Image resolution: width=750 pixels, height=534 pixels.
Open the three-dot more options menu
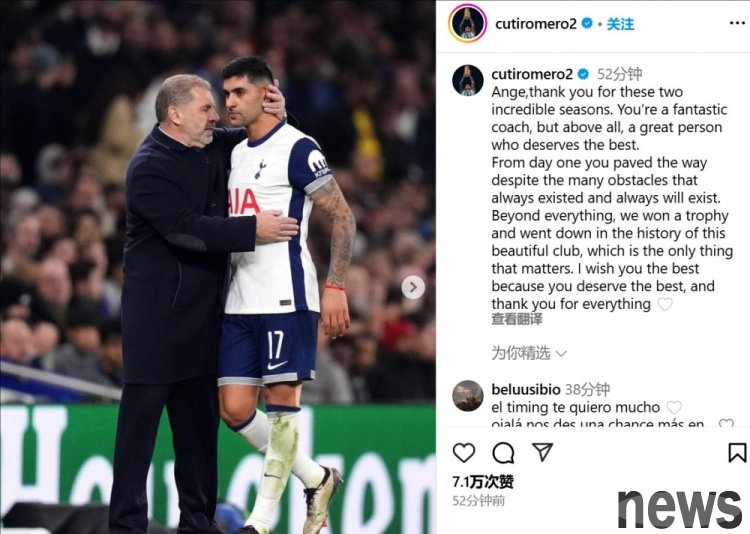coord(737,23)
